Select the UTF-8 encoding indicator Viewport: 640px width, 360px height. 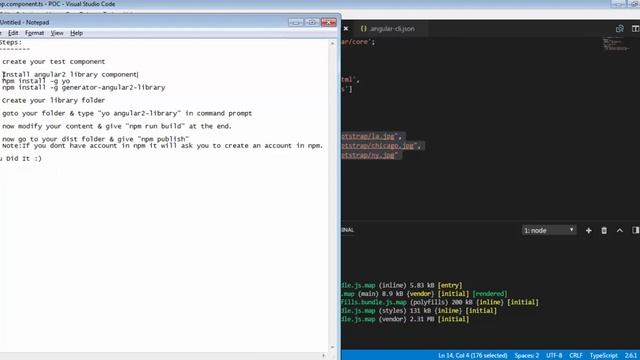click(x=554, y=356)
